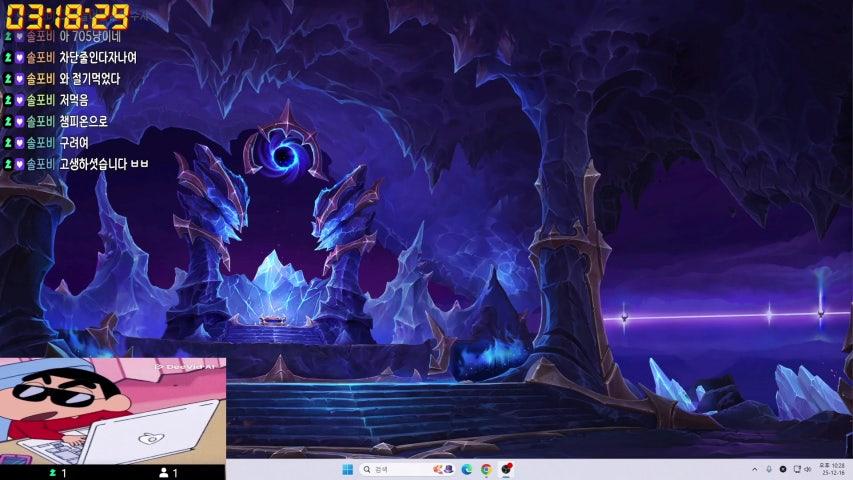The width and height of the screenshot is (853, 480).
Task: Click the Shin-chan webcam overlay thumbnail
Action: tap(112, 411)
